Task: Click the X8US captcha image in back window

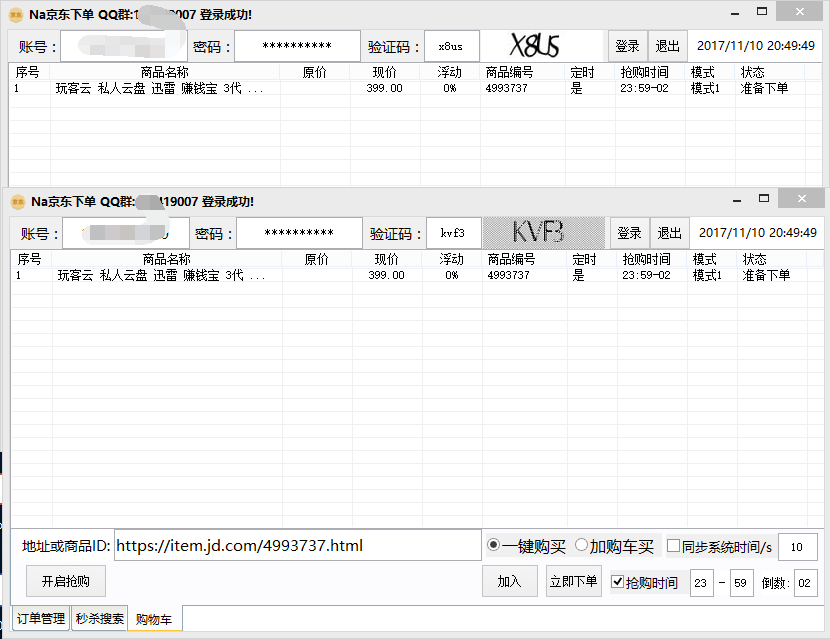Action: pyautogui.click(x=542, y=46)
